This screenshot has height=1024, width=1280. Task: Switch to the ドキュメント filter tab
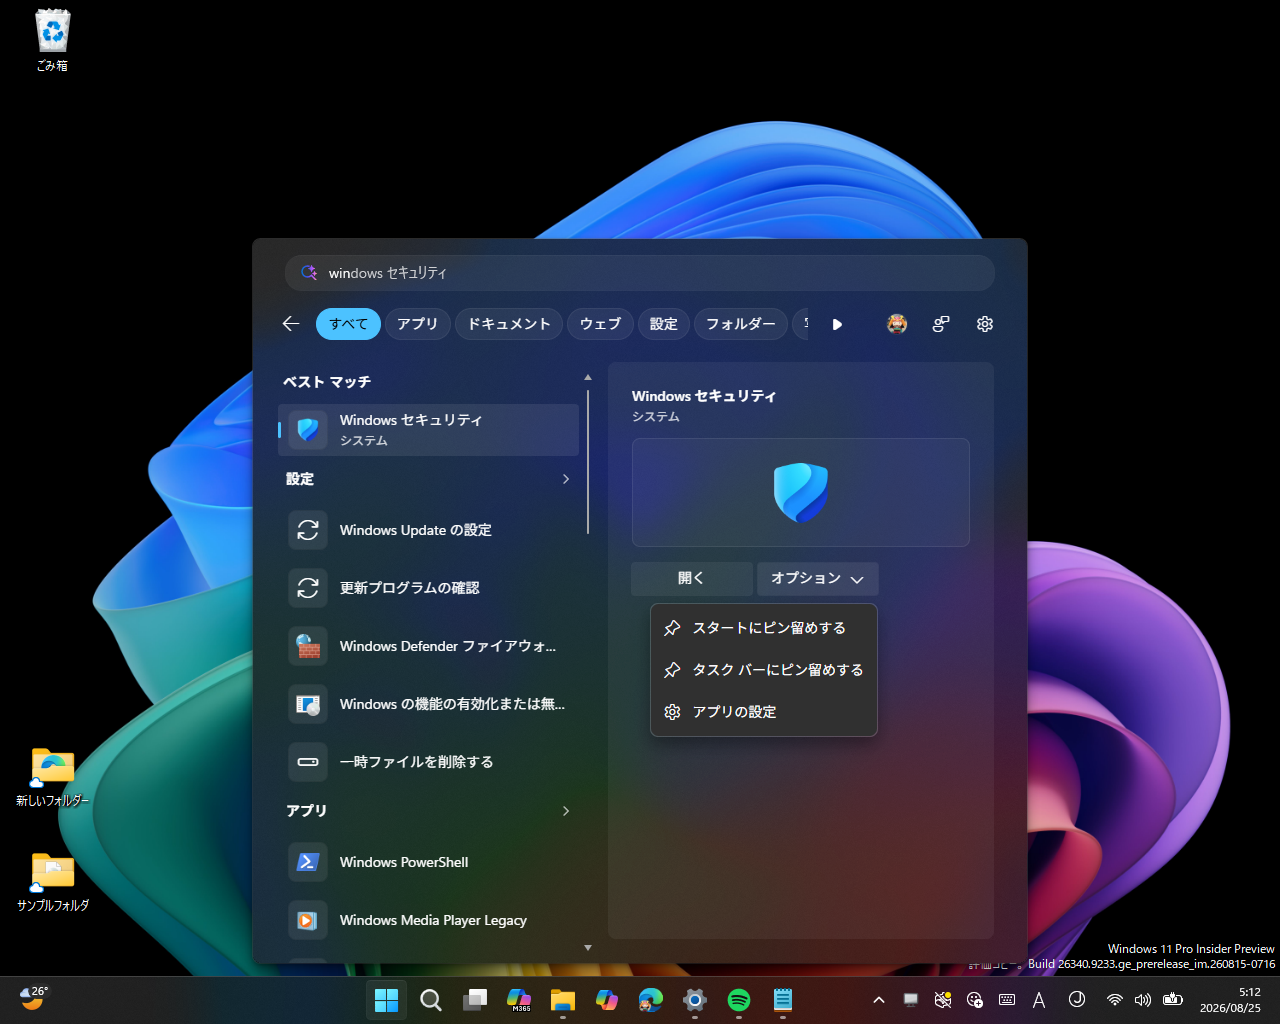(x=509, y=324)
